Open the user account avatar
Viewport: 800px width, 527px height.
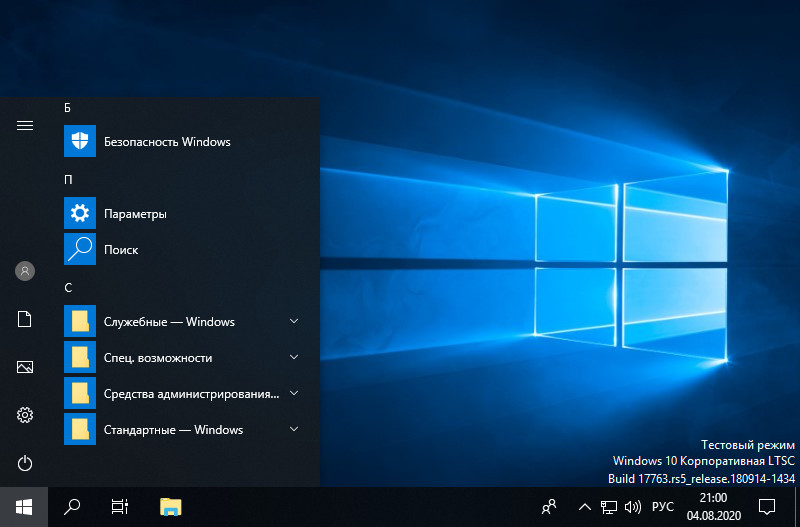(25, 271)
